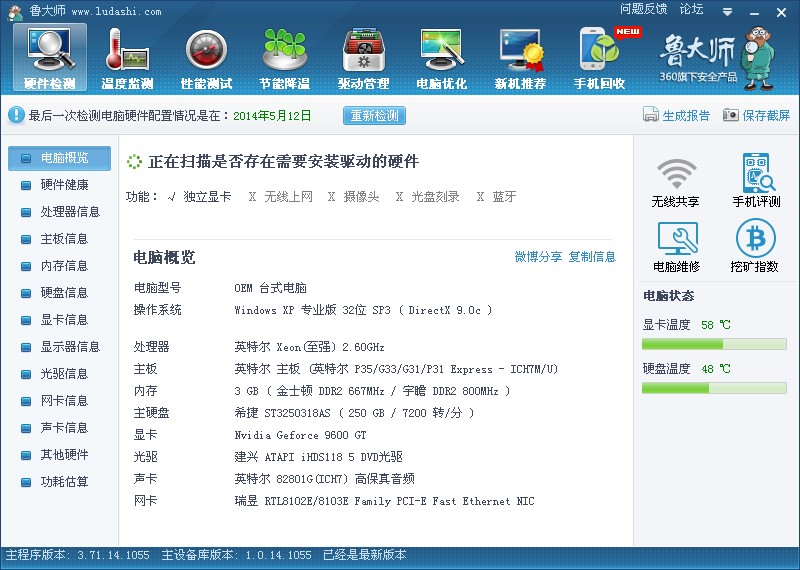Open 新机推荐 new PC recommendation icon
The height and width of the screenshot is (570, 800).
pyautogui.click(x=520, y=57)
